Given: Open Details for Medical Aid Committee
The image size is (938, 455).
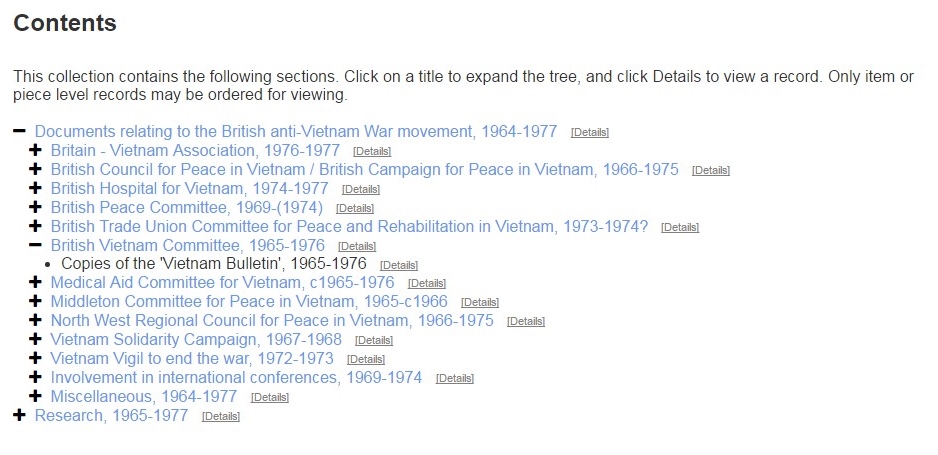Looking at the screenshot, I should pyautogui.click(x=427, y=284).
